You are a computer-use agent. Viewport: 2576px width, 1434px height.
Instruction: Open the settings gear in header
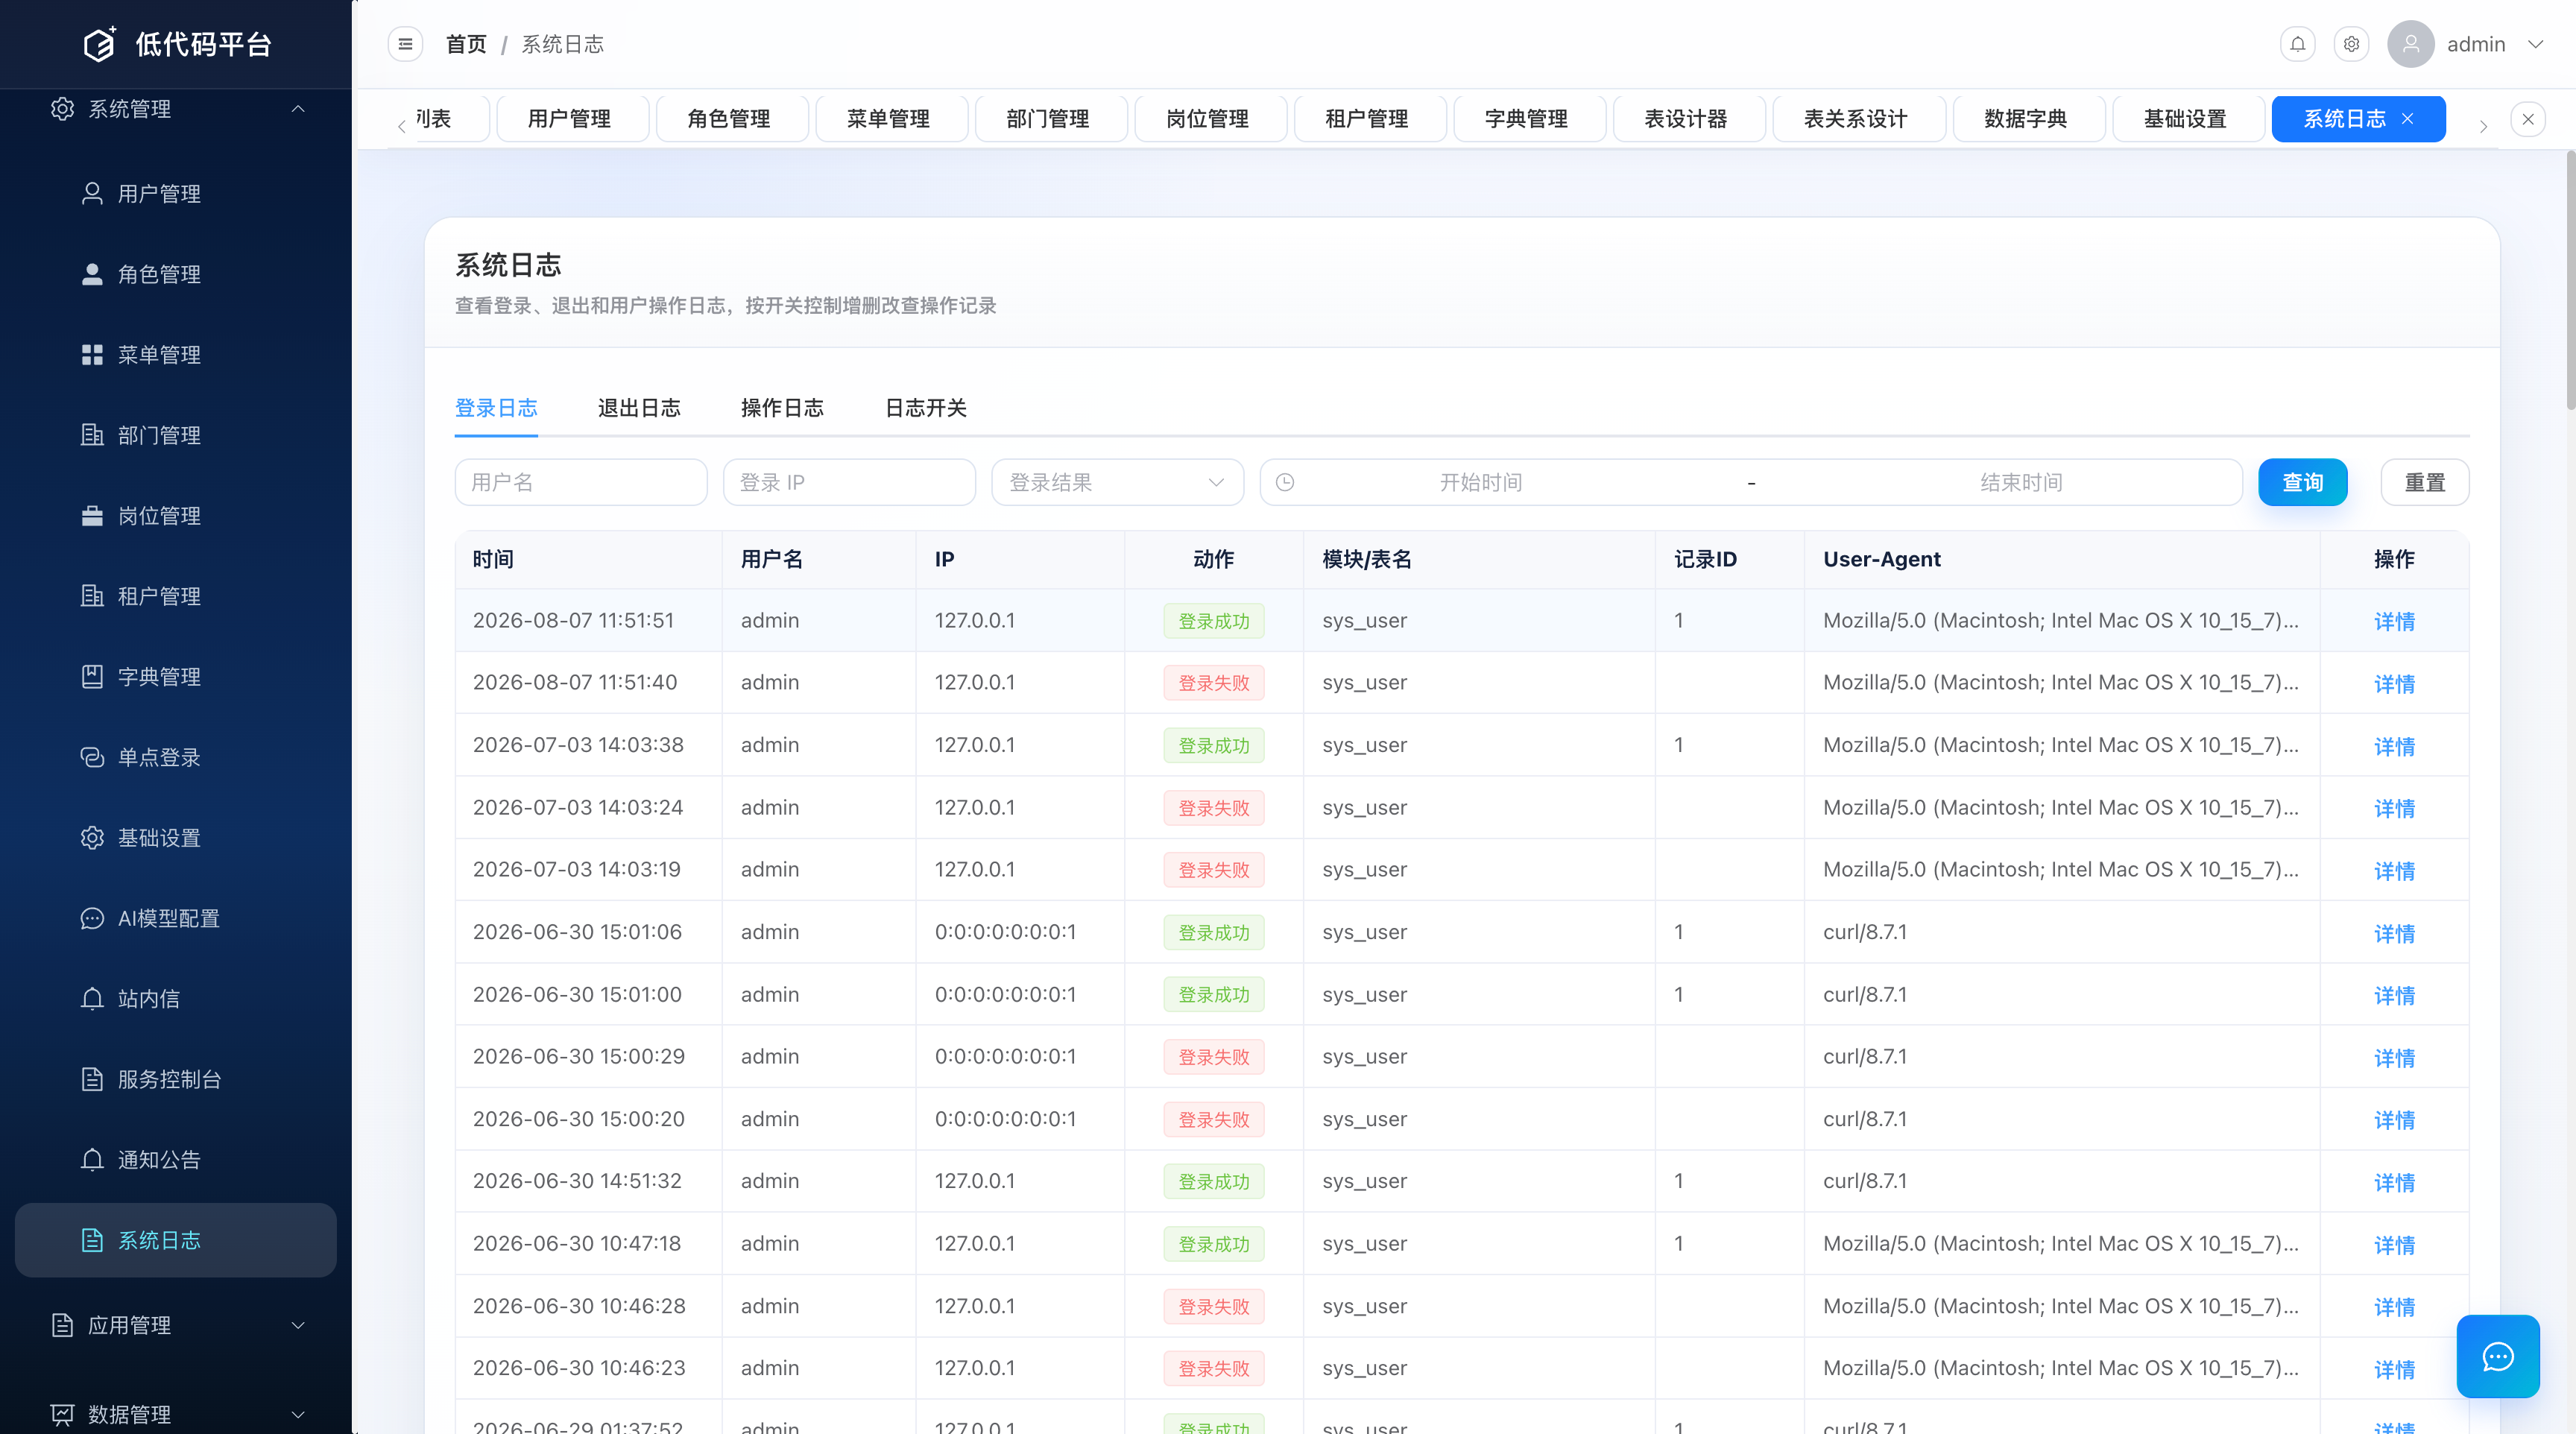point(2352,44)
